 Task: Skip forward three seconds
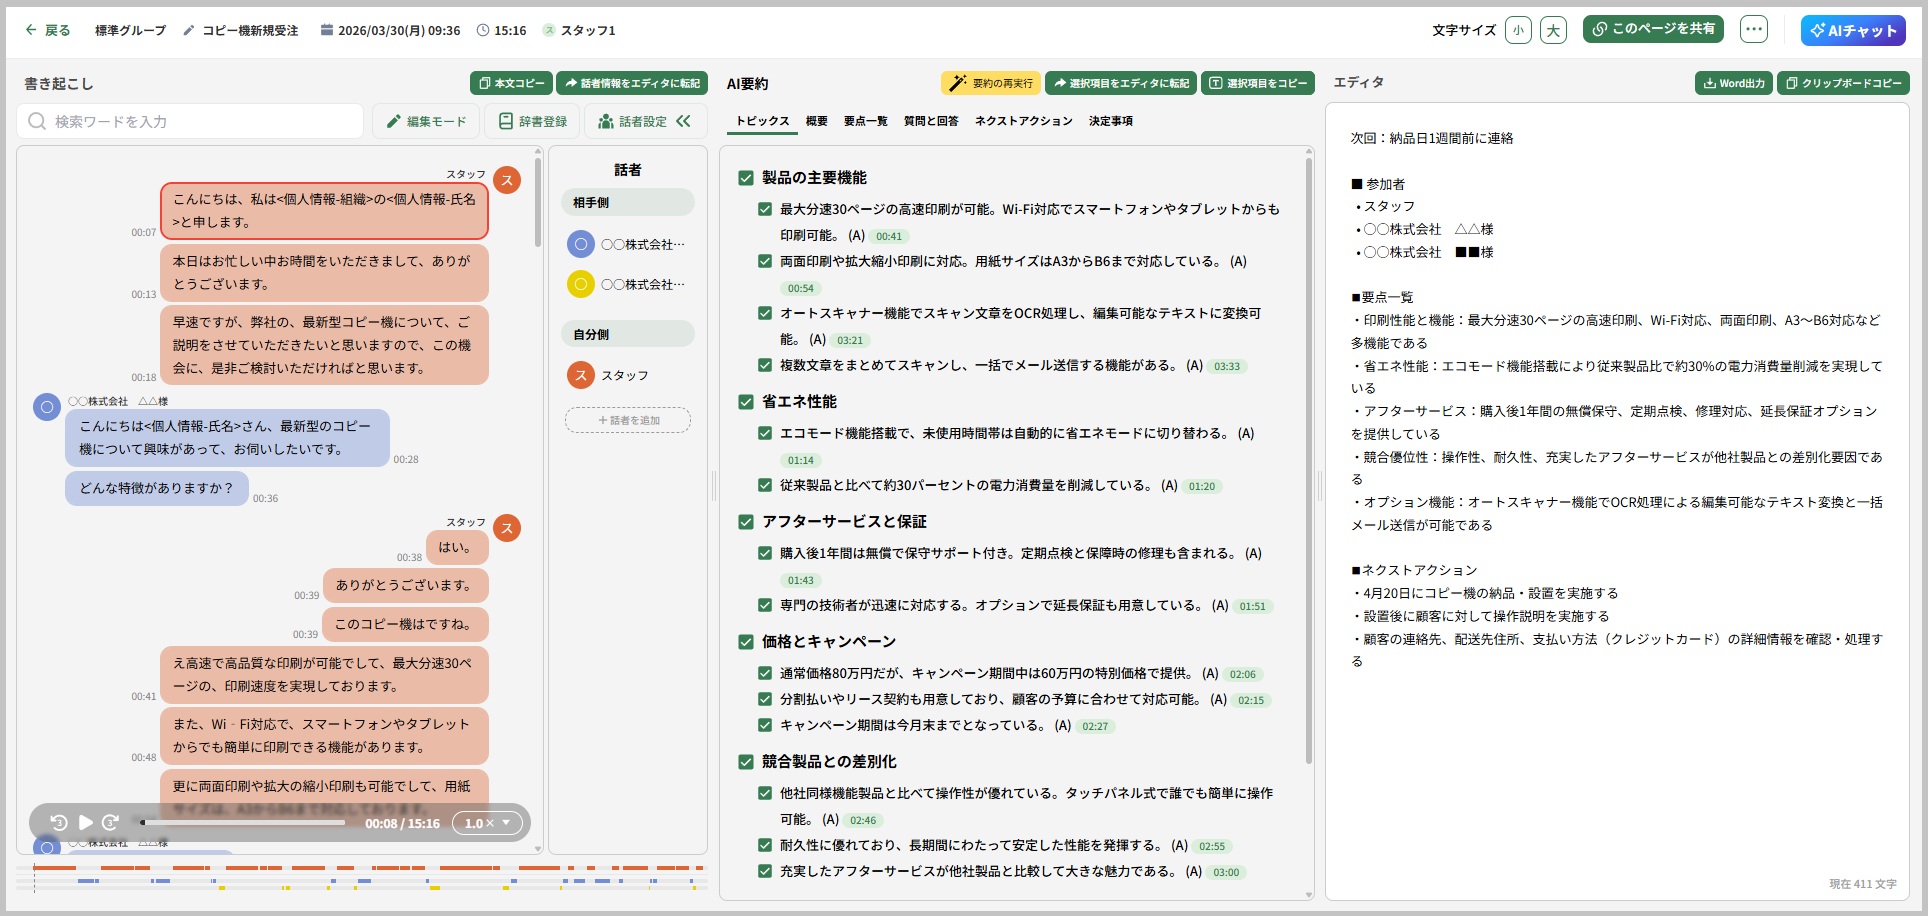pyautogui.click(x=111, y=822)
